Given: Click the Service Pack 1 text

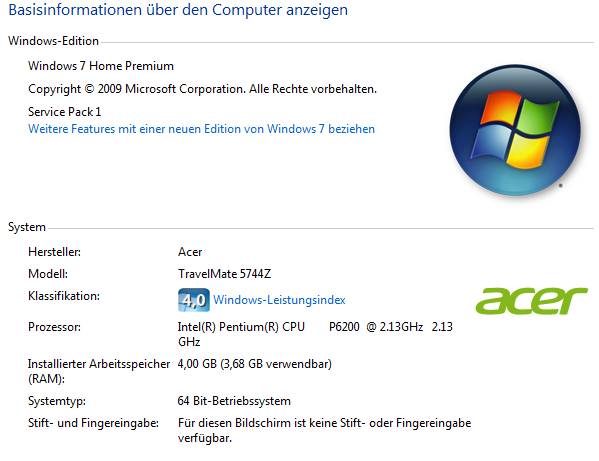Looking at the screenshot, I should (x=65, y=112).
